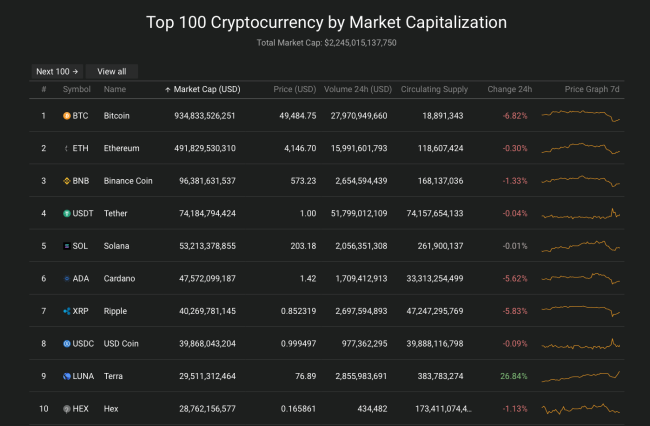650x426 pixels.
Task: Click the Binance Coin BNB icon
Action: pos(67,181)
